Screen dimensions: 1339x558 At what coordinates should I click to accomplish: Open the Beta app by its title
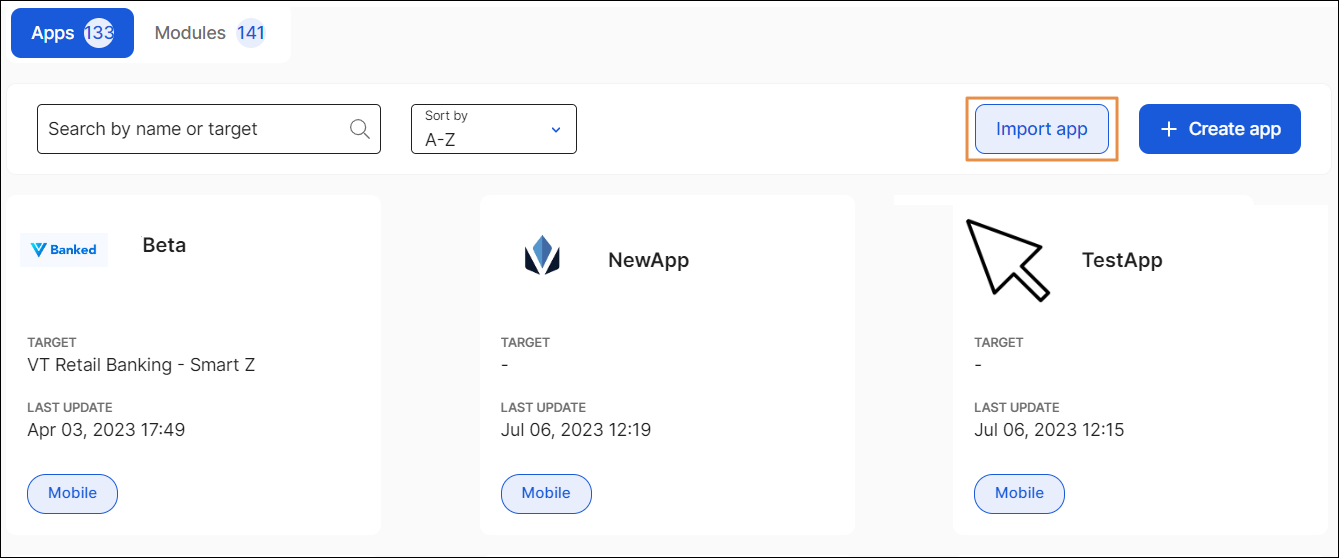(x=164, y=246)
